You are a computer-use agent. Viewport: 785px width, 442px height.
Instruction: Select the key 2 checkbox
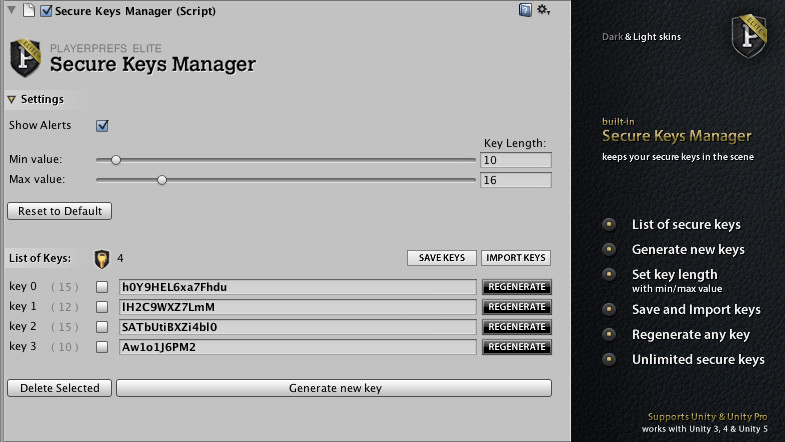tap(102, 327)
